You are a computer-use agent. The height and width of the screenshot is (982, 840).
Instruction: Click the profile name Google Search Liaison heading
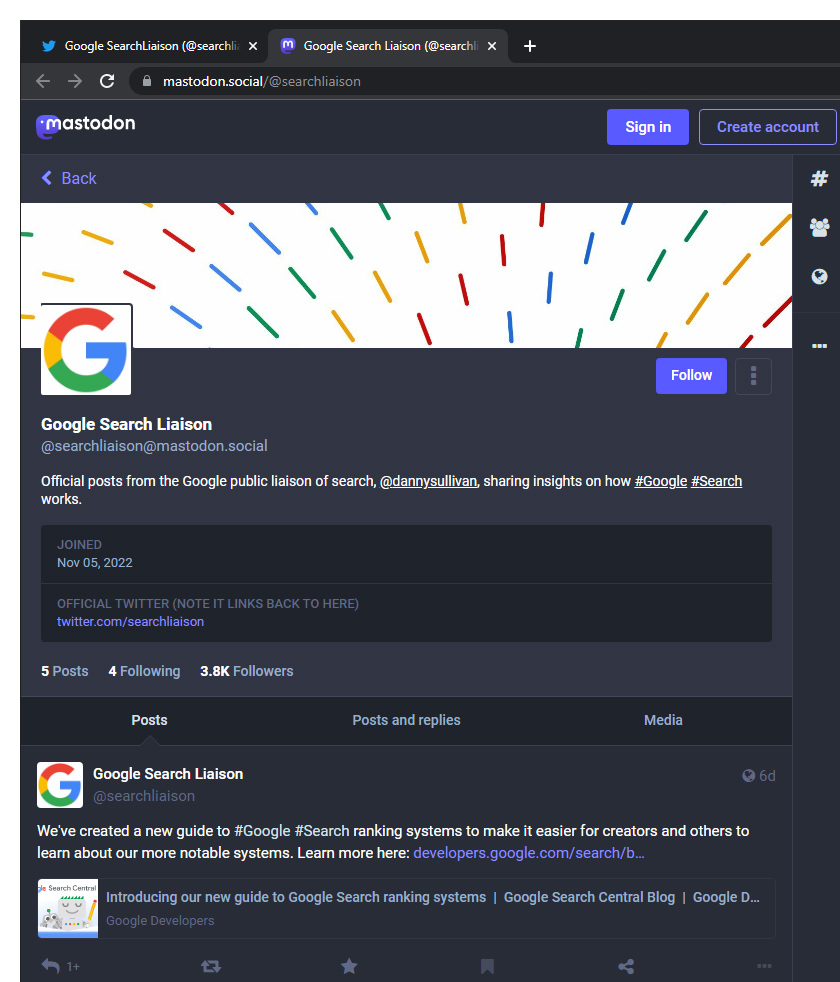tap(127, 425)
